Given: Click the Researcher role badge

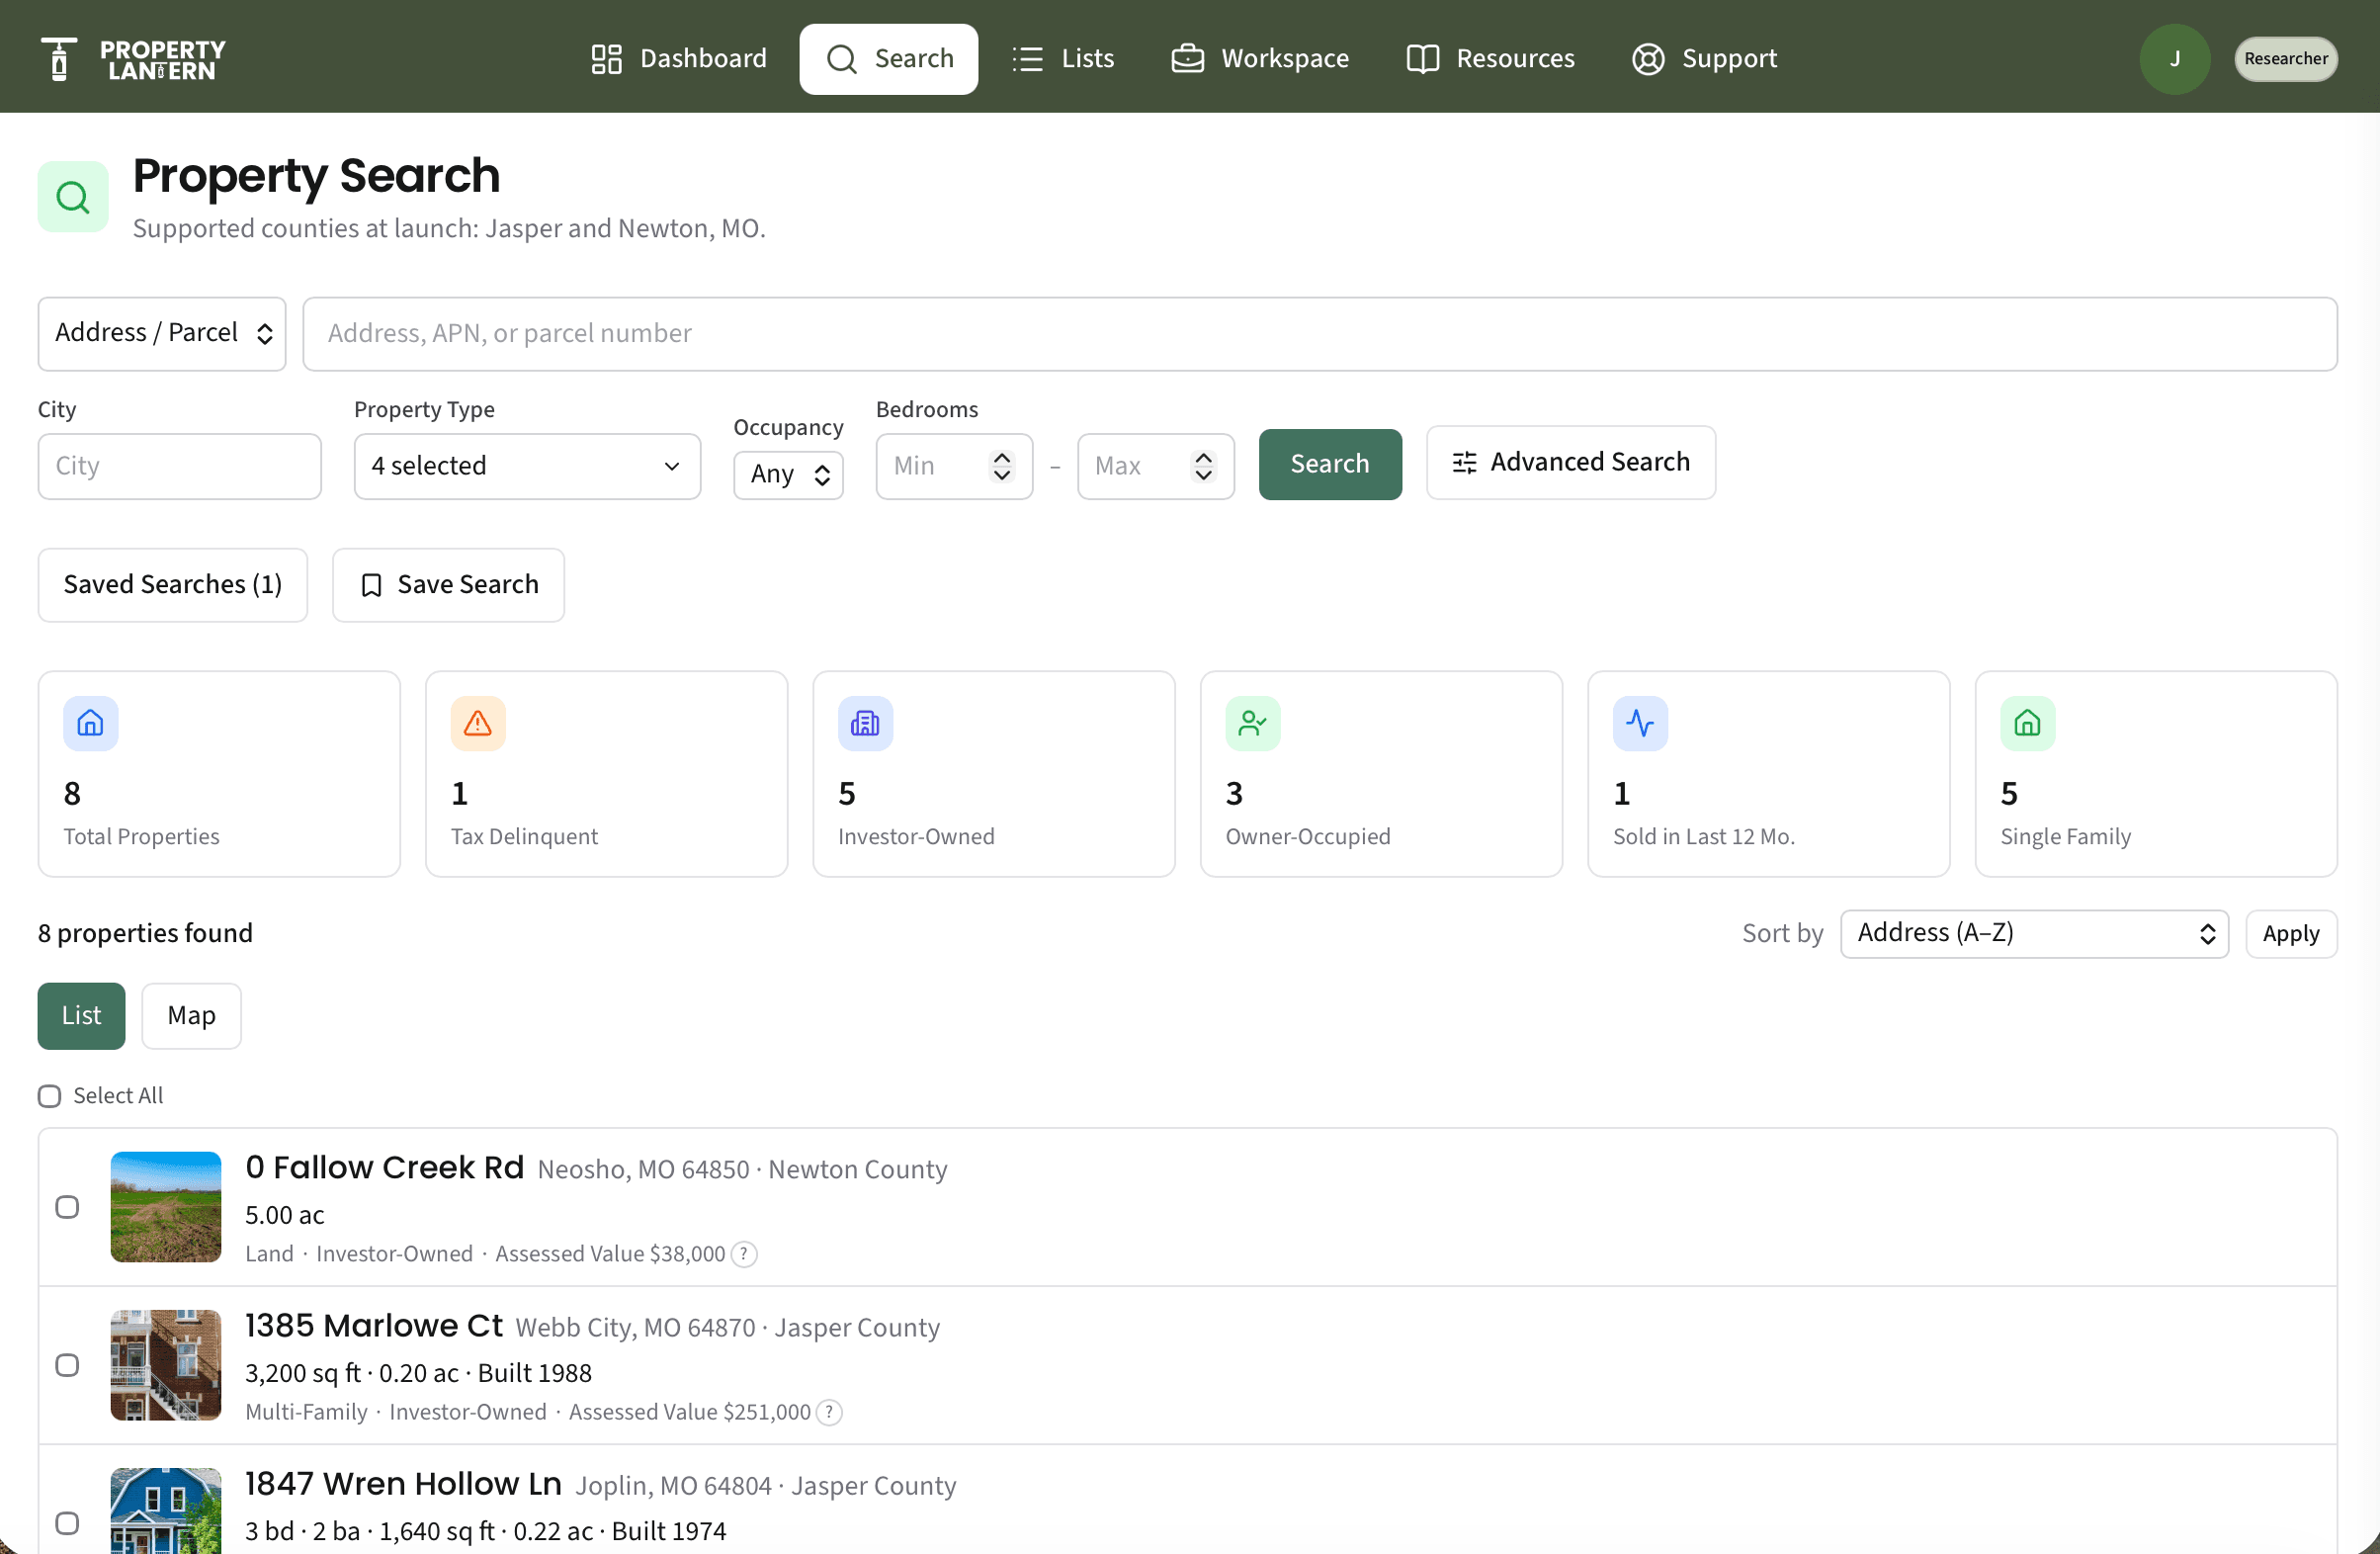Looking at the screenshot, I should [x=2285, y=59].
